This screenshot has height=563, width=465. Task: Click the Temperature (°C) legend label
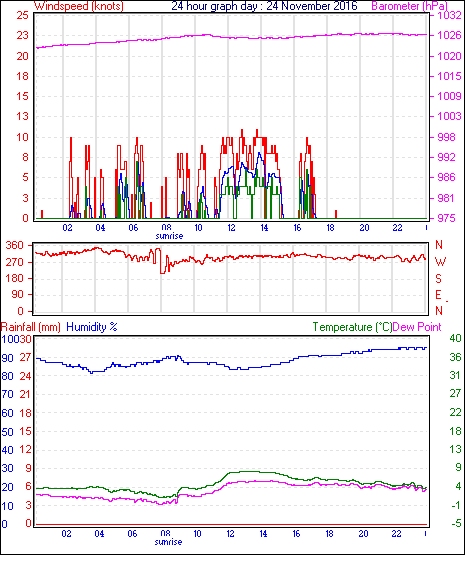tap(352, 327)
